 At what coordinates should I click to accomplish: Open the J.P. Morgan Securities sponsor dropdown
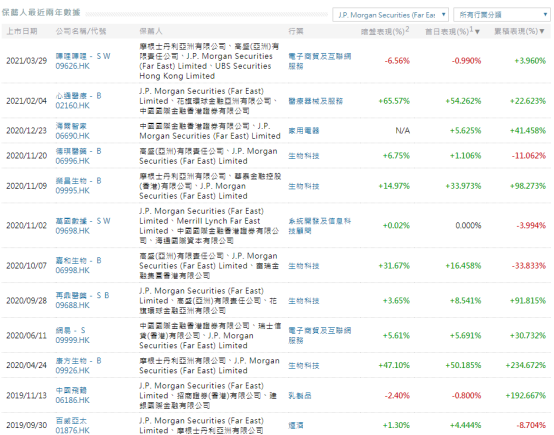coord(390,15)
